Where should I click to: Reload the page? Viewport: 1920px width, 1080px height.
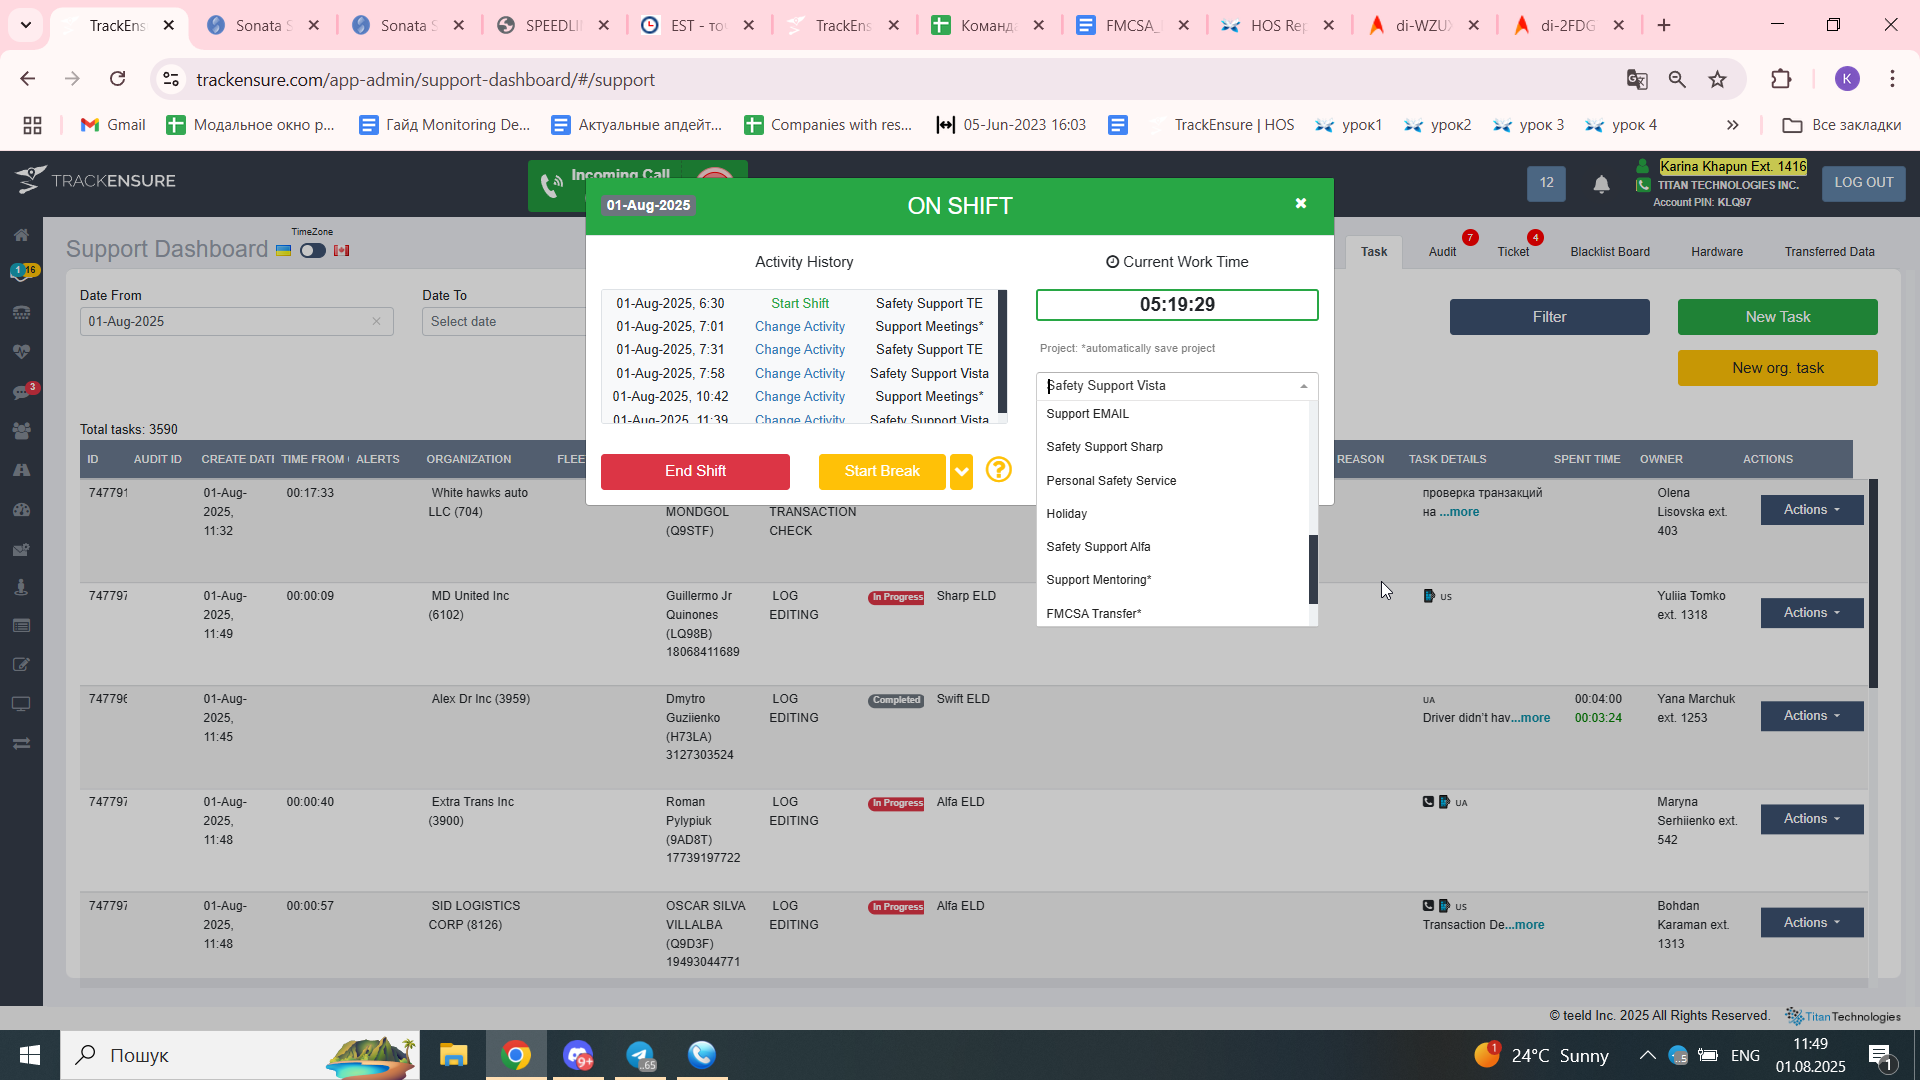point(117,79)
